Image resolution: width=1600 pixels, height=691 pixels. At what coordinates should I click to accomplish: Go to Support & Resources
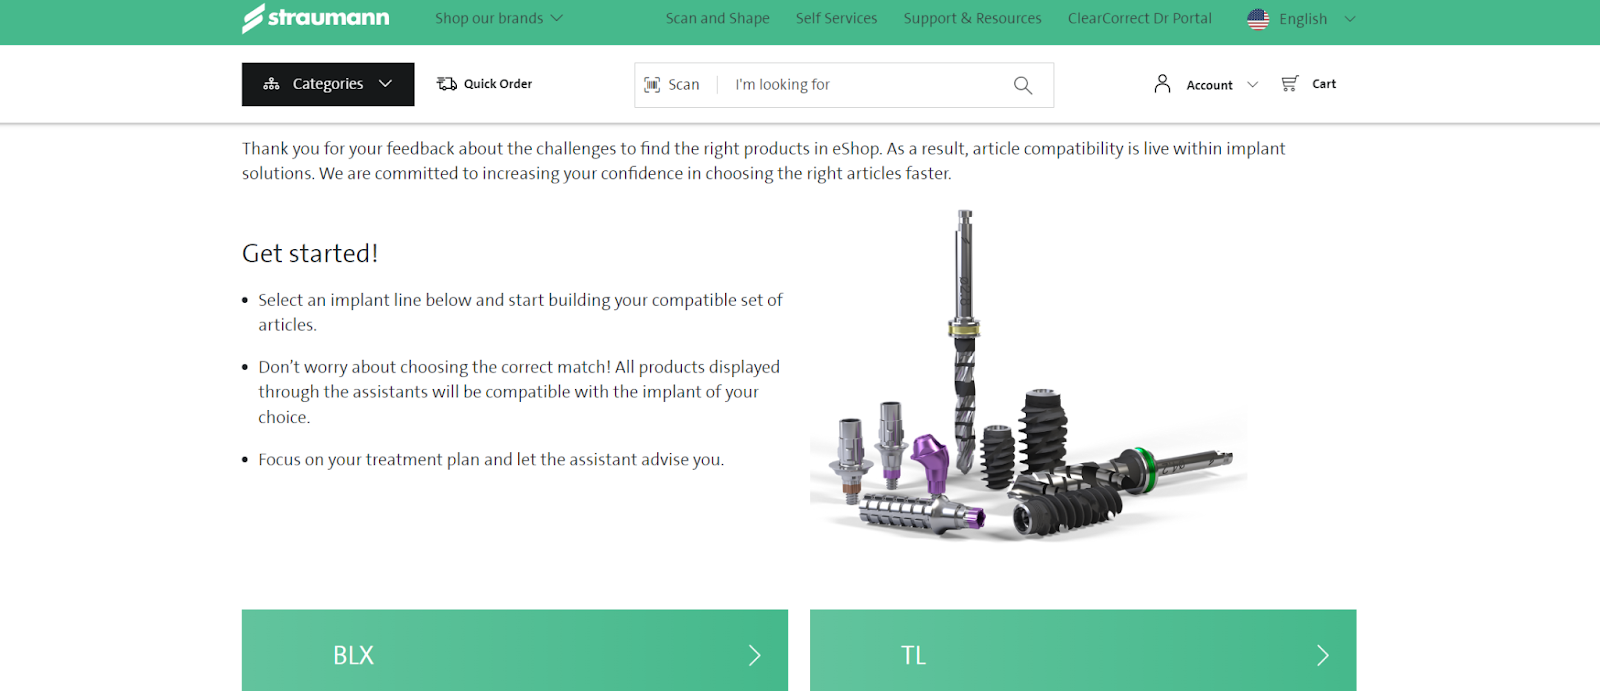972,18
